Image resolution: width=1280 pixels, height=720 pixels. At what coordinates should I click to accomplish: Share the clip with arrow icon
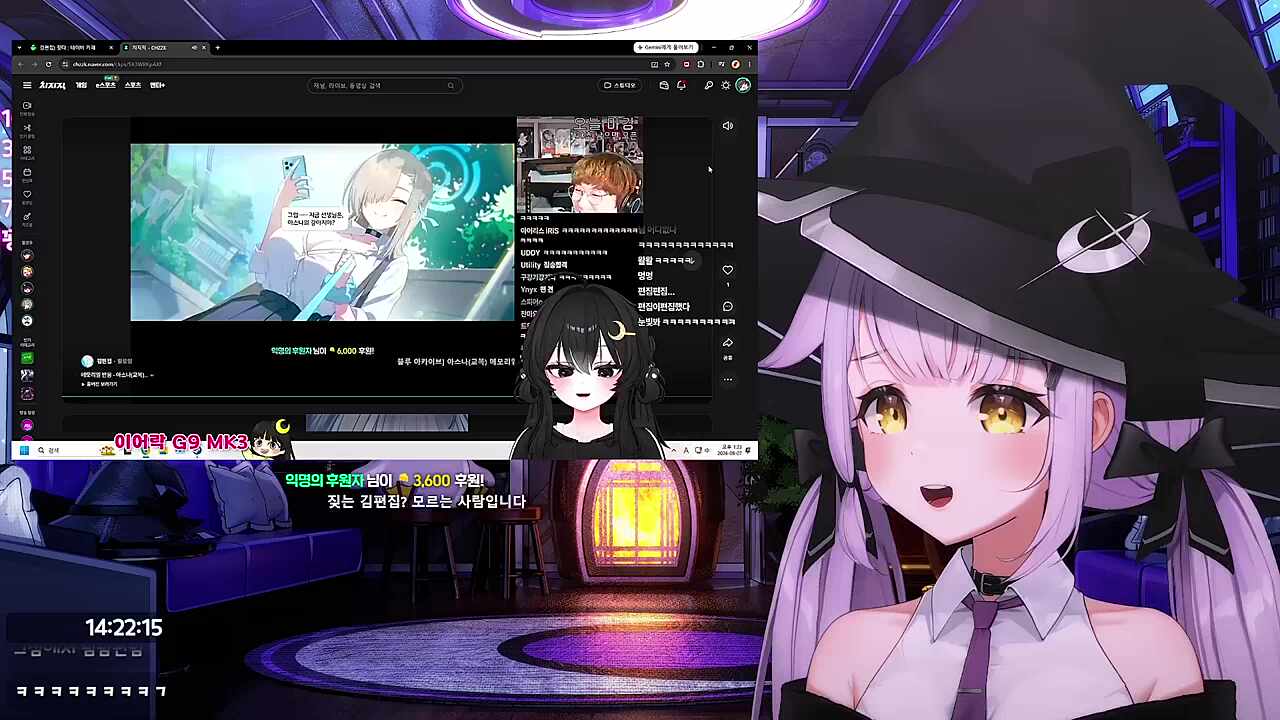point(728,343)
